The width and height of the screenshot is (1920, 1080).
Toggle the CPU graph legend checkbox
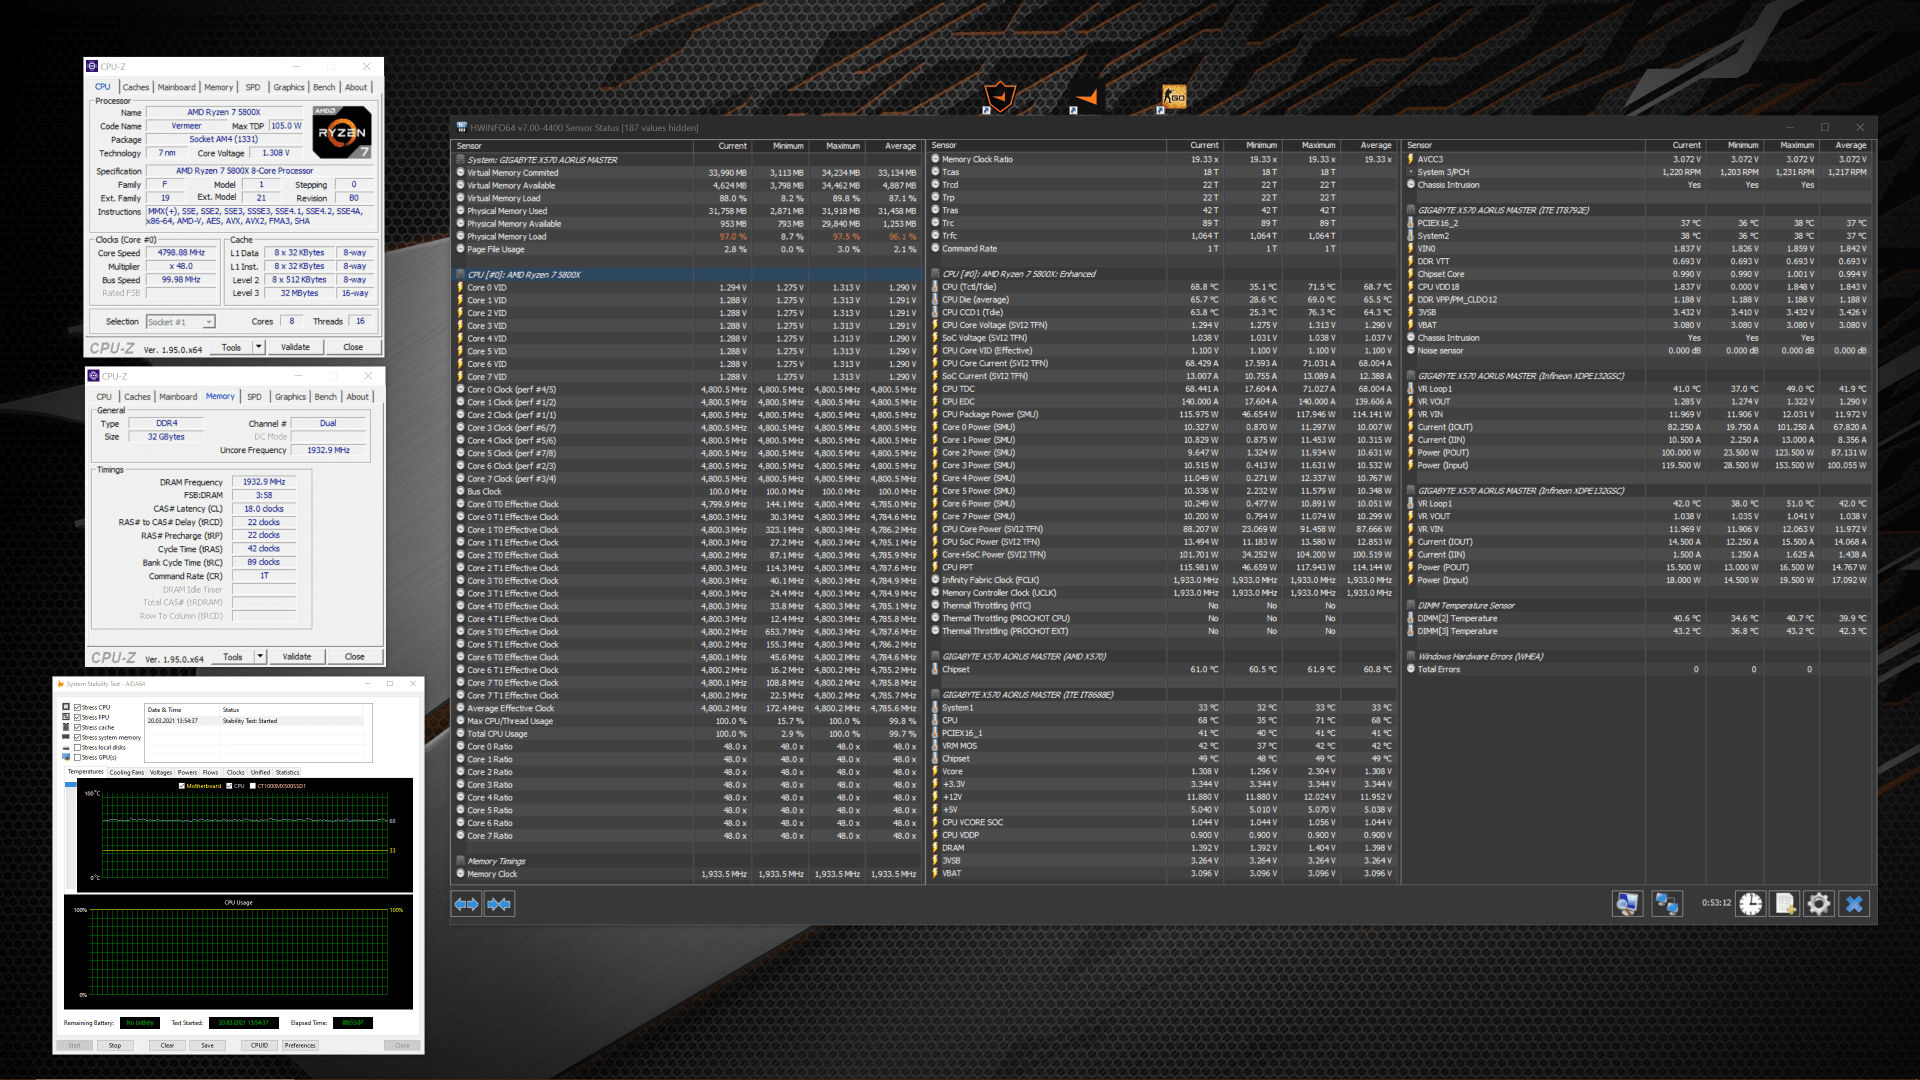tap(229, 786)
